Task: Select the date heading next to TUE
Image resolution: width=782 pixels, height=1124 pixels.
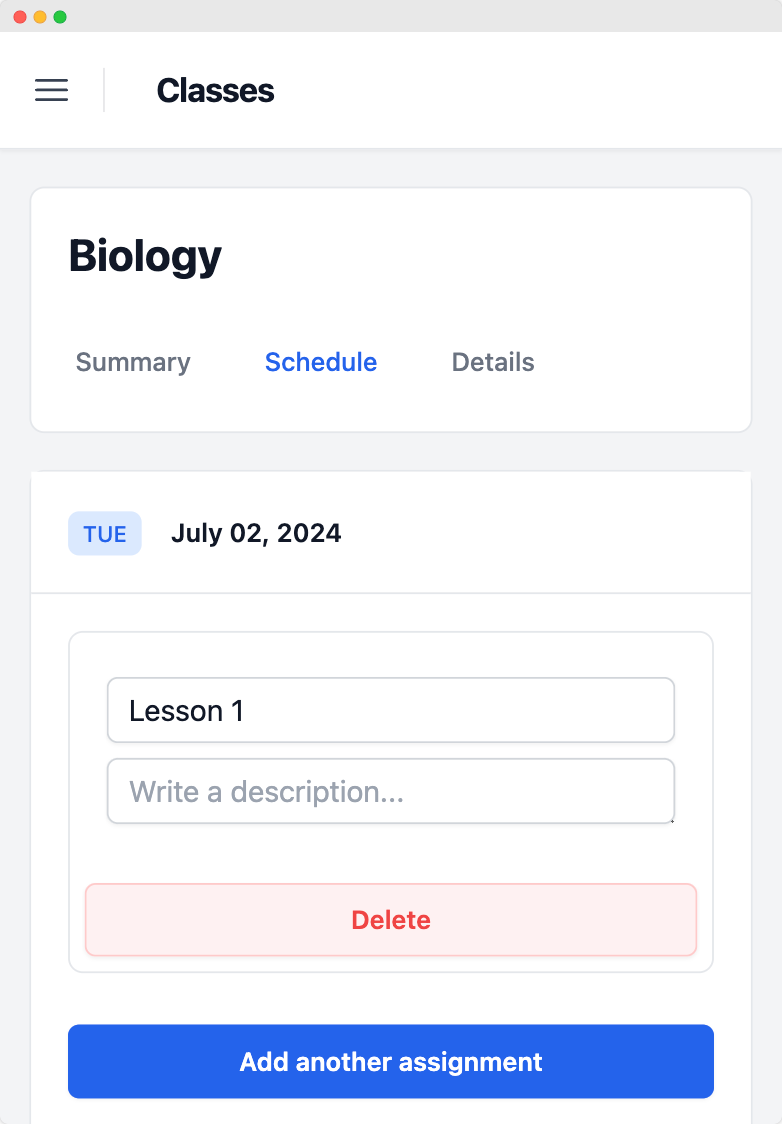Action: point(256,533)
